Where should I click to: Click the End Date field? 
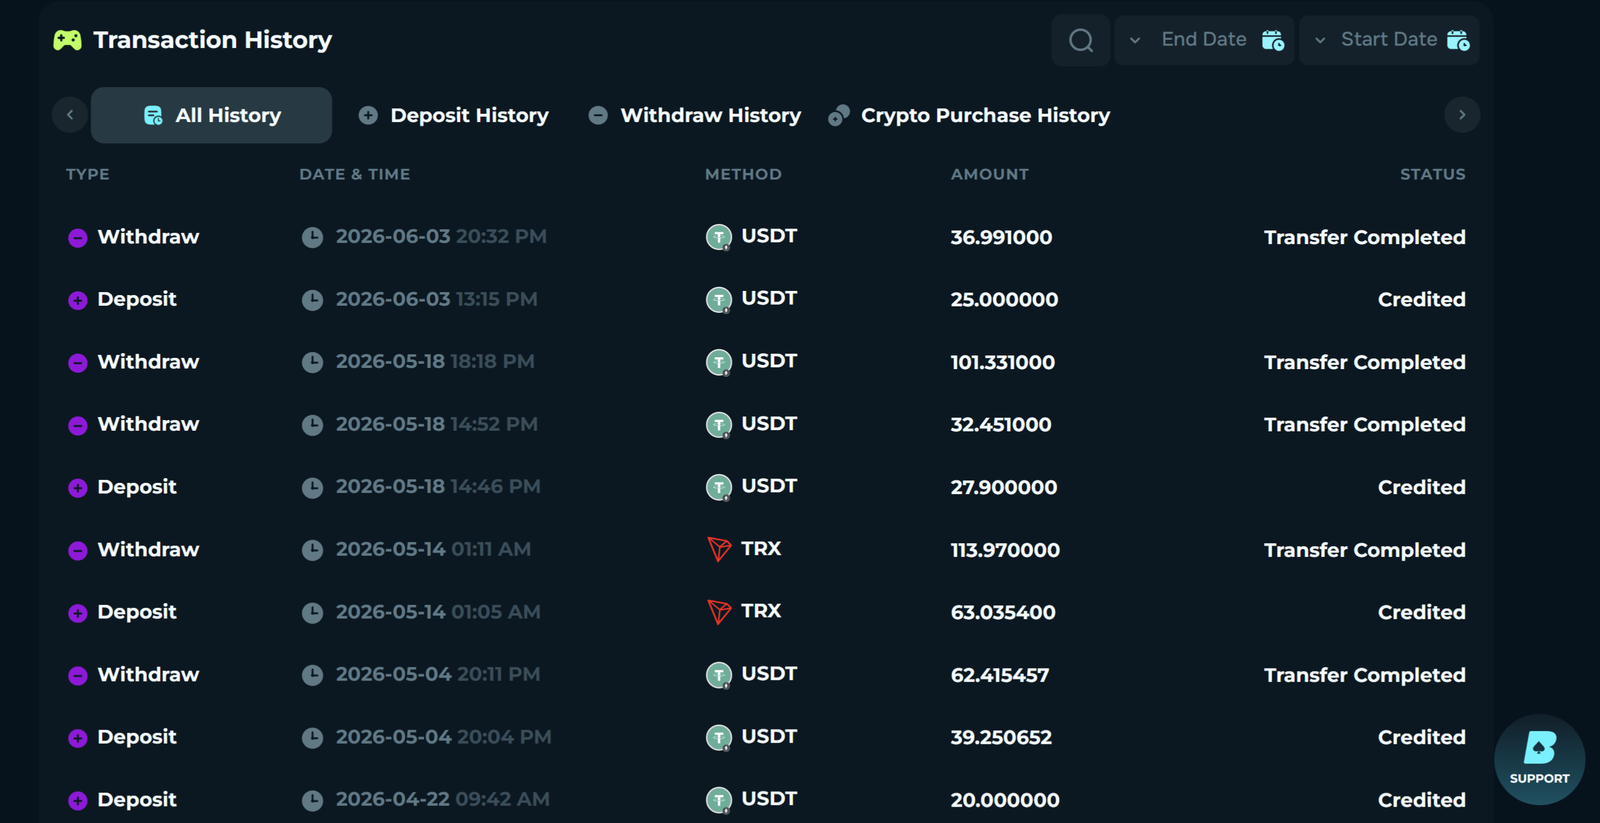click(1204, 40)
